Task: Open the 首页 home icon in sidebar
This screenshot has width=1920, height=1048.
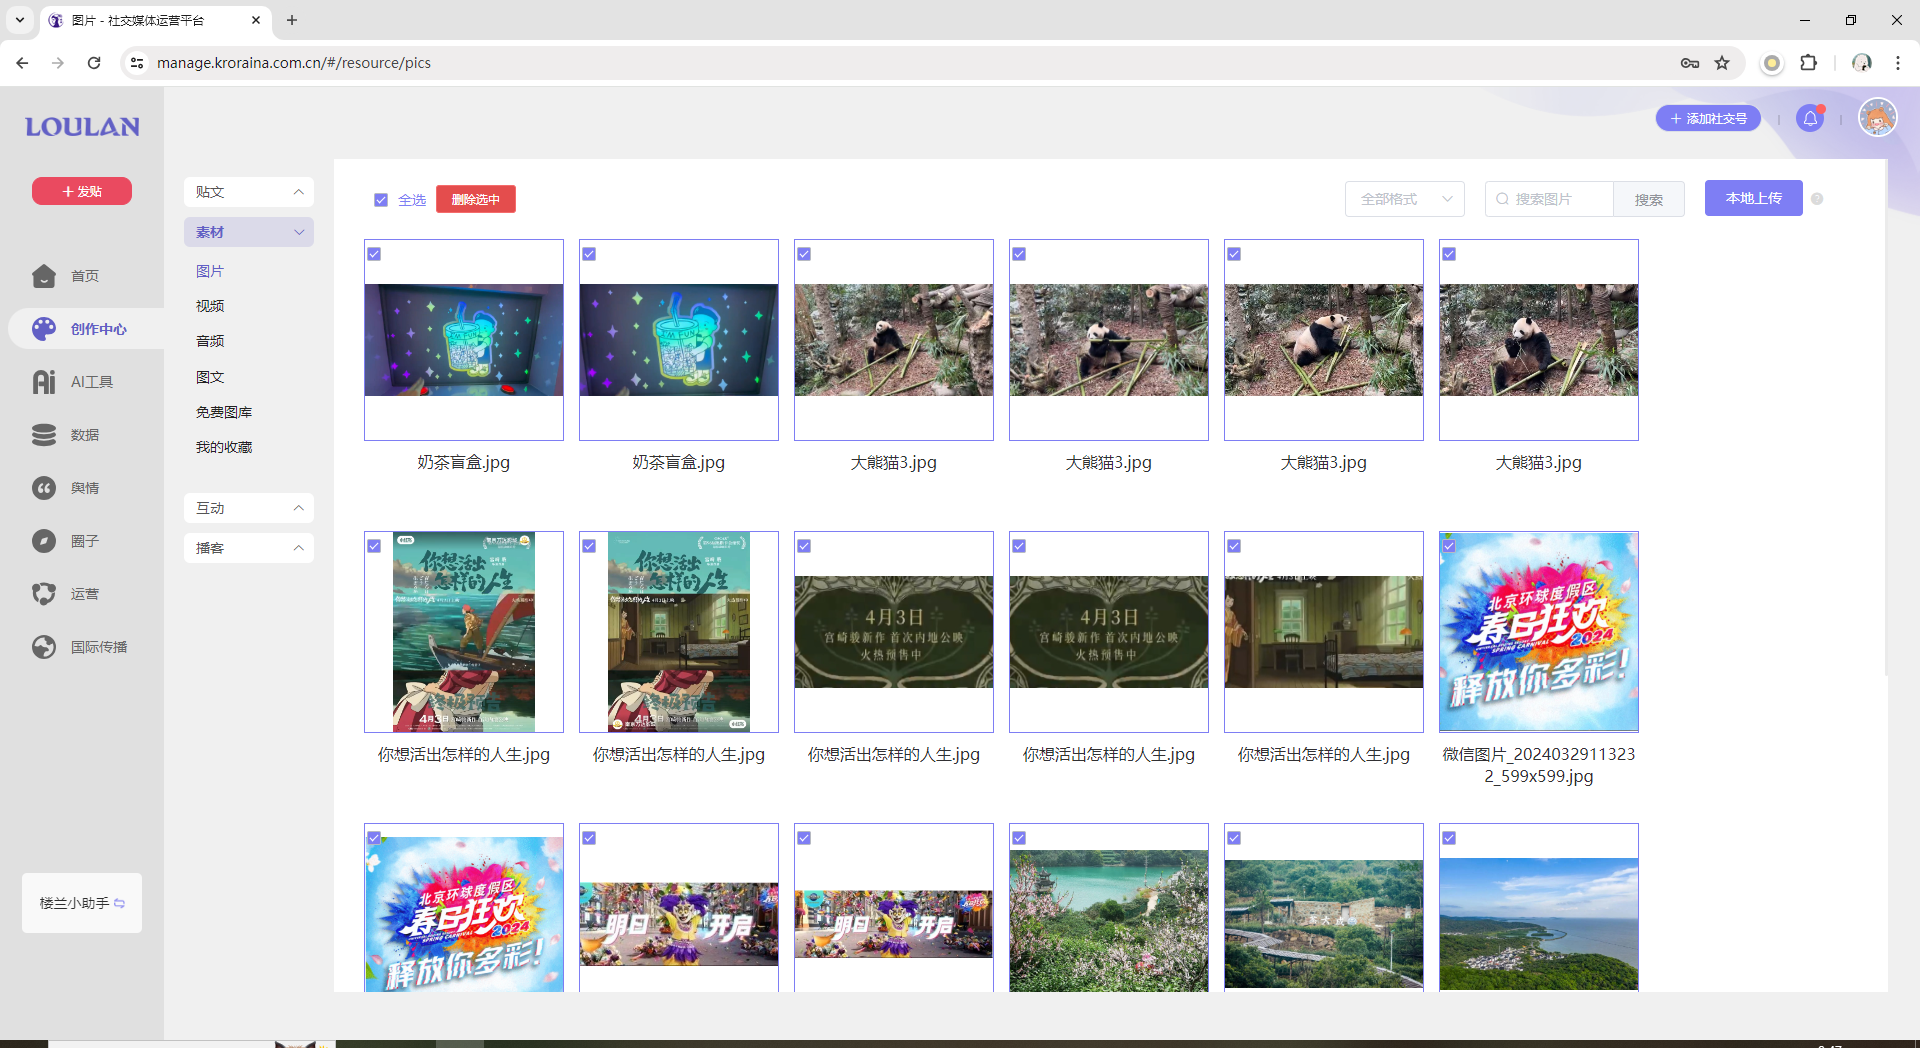Action: [x=44, y=276]
